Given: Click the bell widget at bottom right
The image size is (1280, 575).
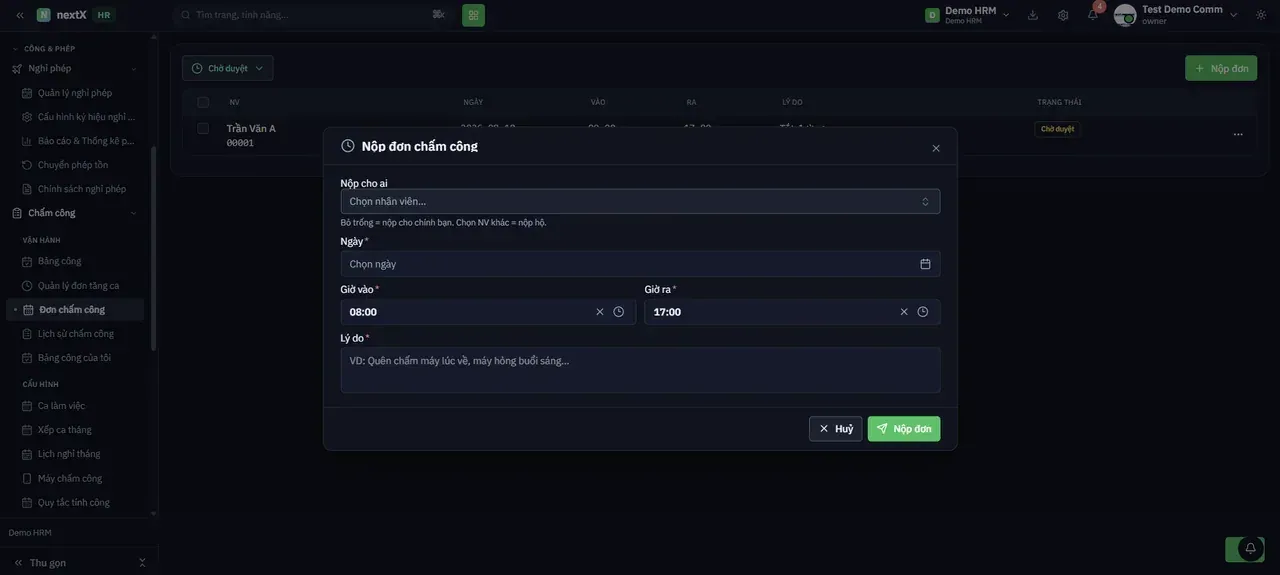Looking at the screenshot, I should click(x=1250, y=548).
